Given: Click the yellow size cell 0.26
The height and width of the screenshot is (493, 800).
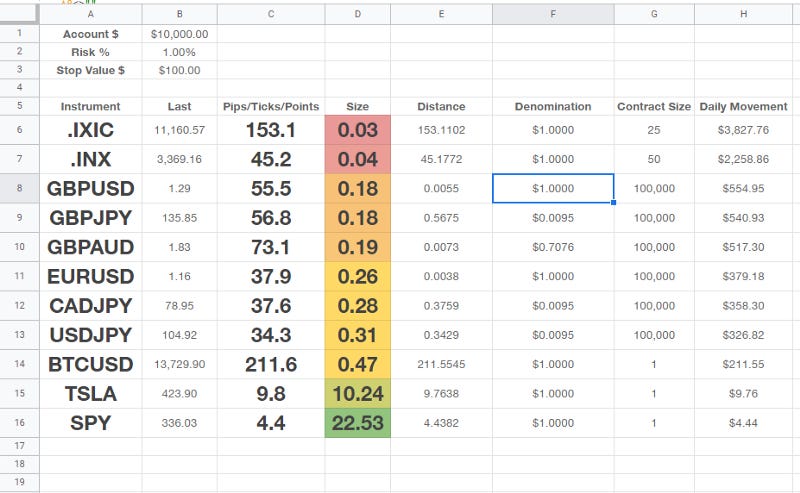Looking at the screenshot, I should click(358, 277).
